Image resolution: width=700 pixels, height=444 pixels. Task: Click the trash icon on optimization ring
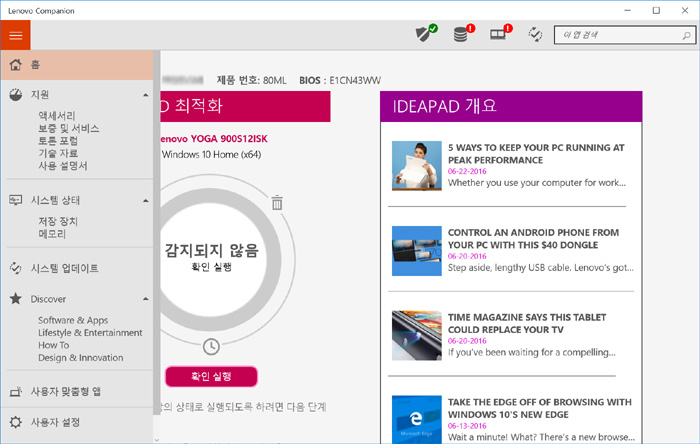tap(277, 203)
